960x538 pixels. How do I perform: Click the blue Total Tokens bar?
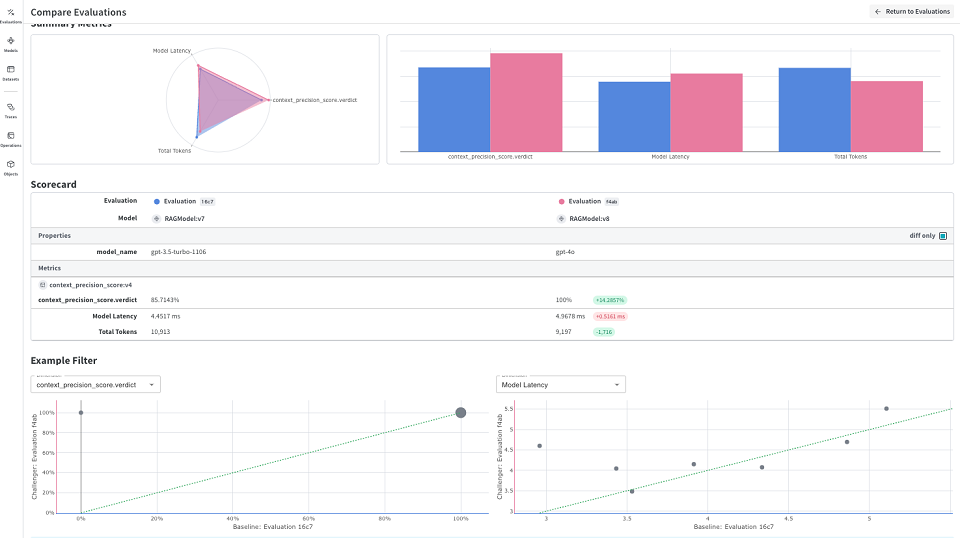(814, 109)
